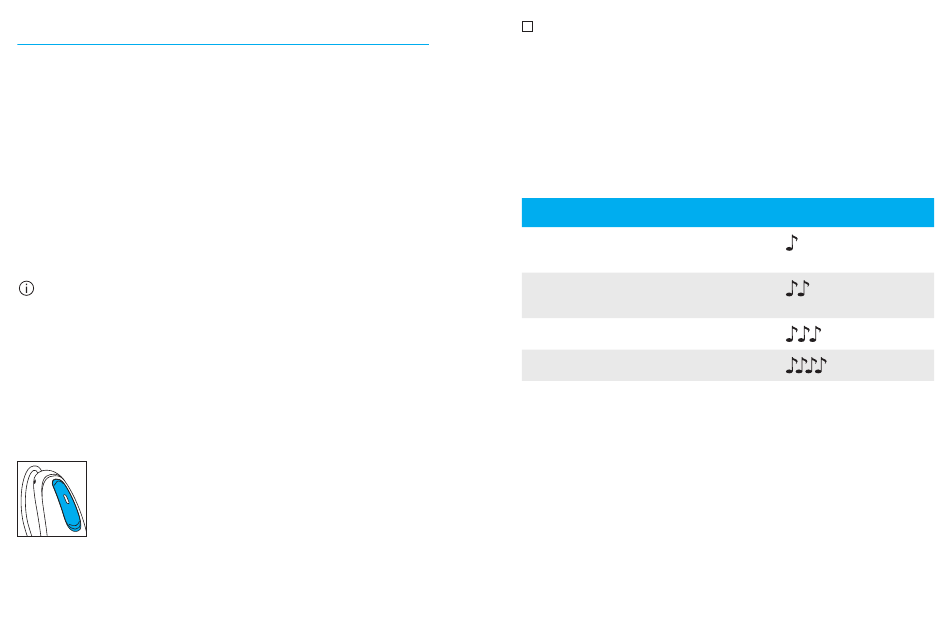Screen dimensions: 950x627
Task: Click the white slot on the blue switch
Action: [x=66, y=499]
